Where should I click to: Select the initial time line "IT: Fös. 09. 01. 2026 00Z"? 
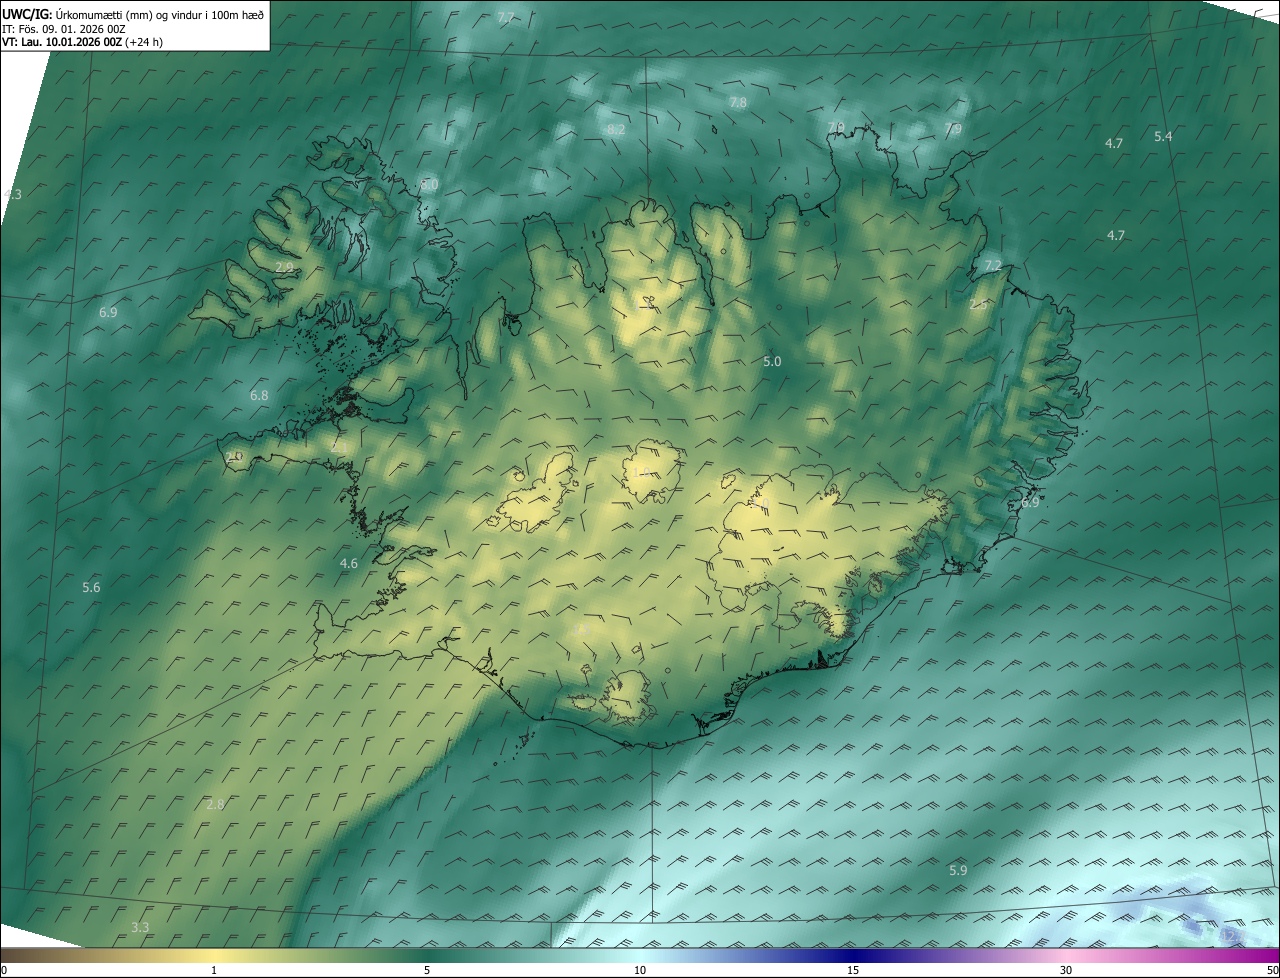[x=63, y=29]
